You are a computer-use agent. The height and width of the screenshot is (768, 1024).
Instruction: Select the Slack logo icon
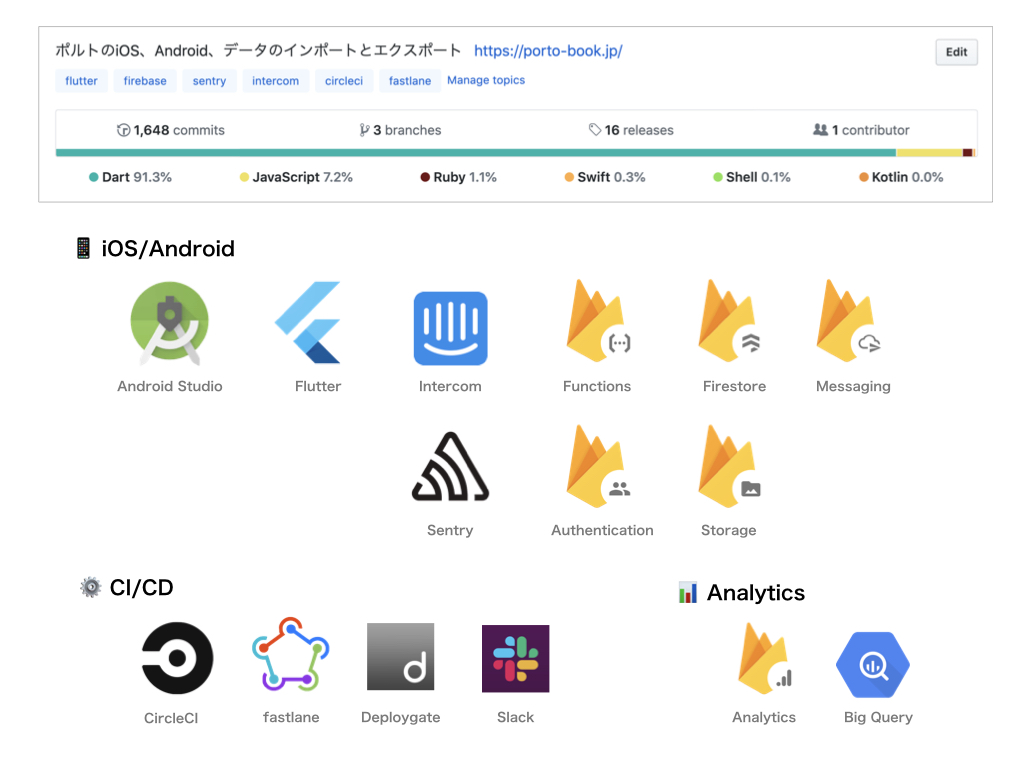tap(515, 658)
